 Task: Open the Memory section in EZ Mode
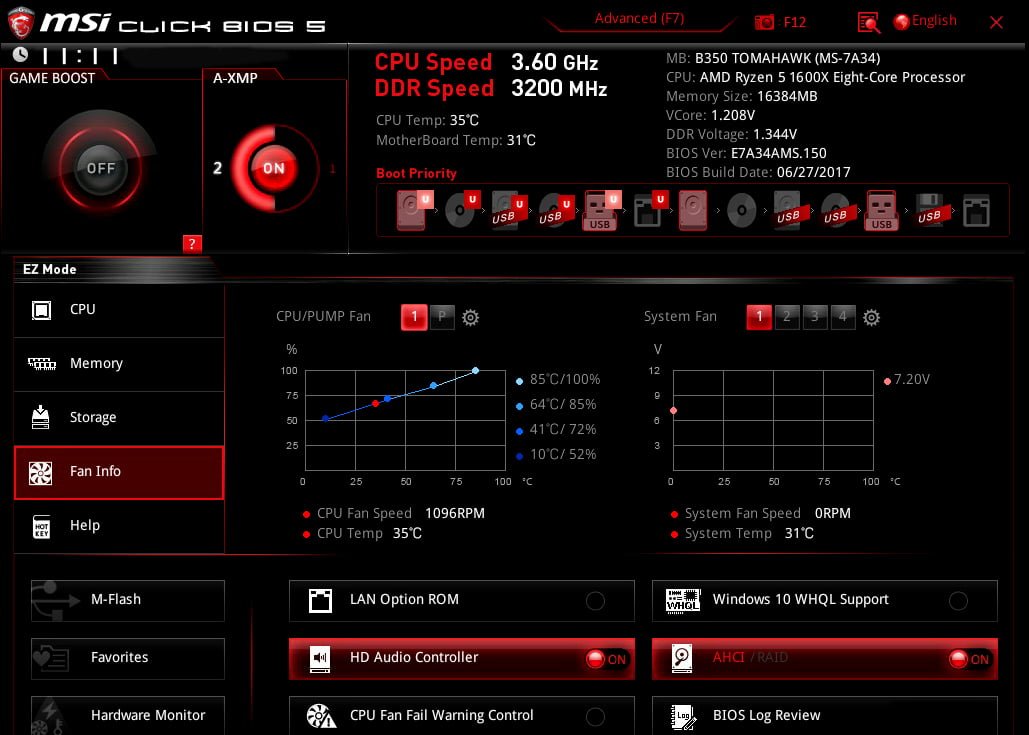[x=119, y=364]
